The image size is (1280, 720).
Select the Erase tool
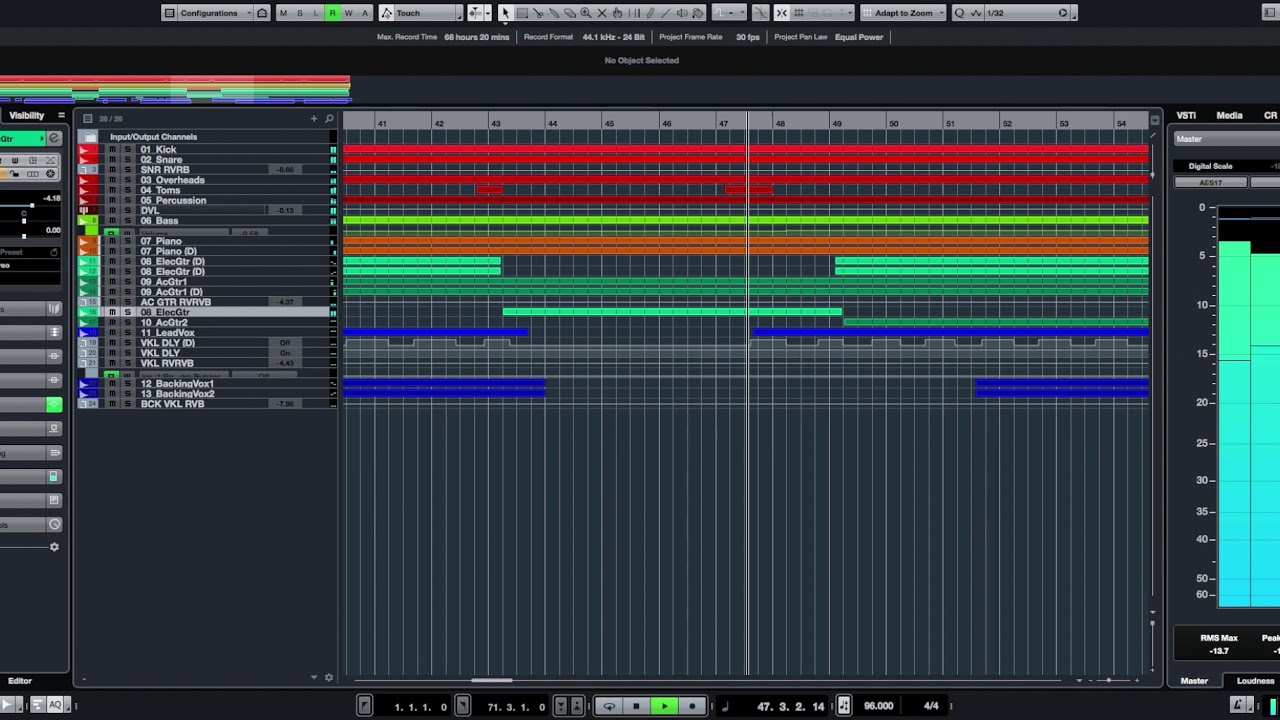pyautogui.click(x=570, y=13)
